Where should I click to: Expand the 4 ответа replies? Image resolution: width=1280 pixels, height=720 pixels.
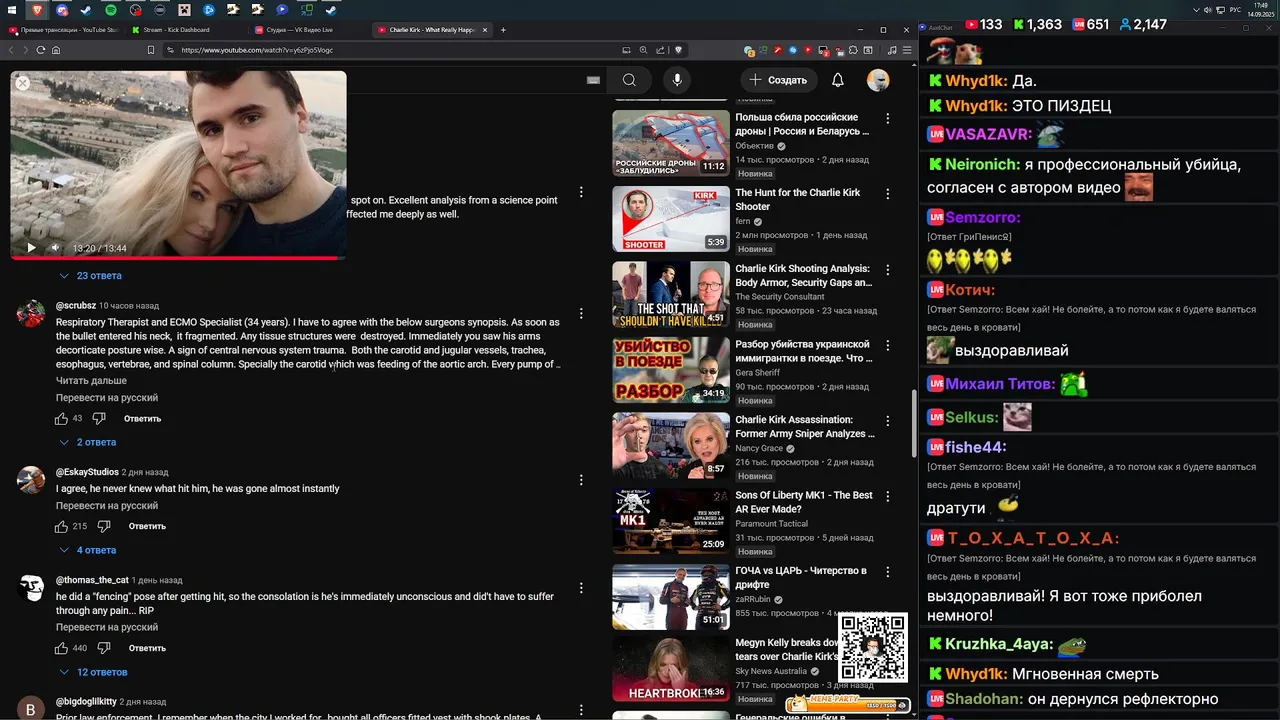click(x=88, y=550)
